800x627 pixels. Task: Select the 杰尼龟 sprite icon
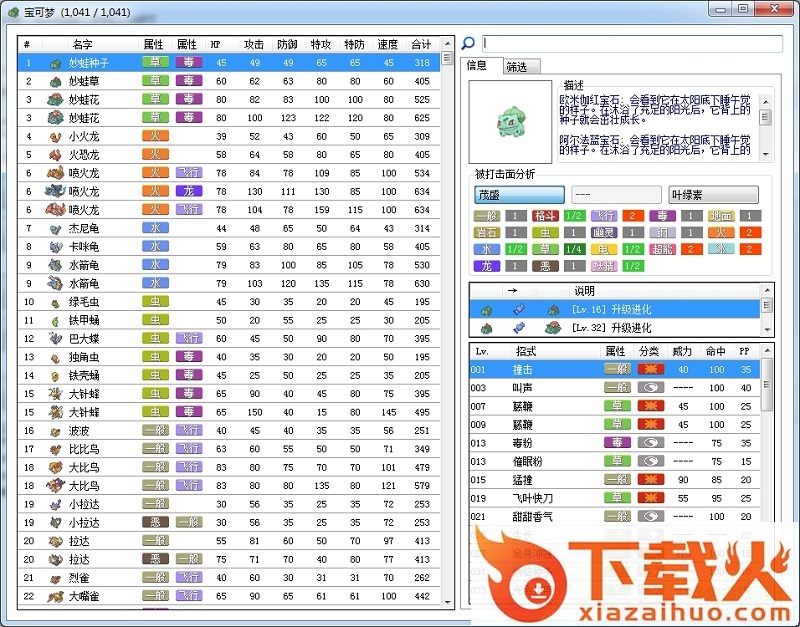point(55,229)
